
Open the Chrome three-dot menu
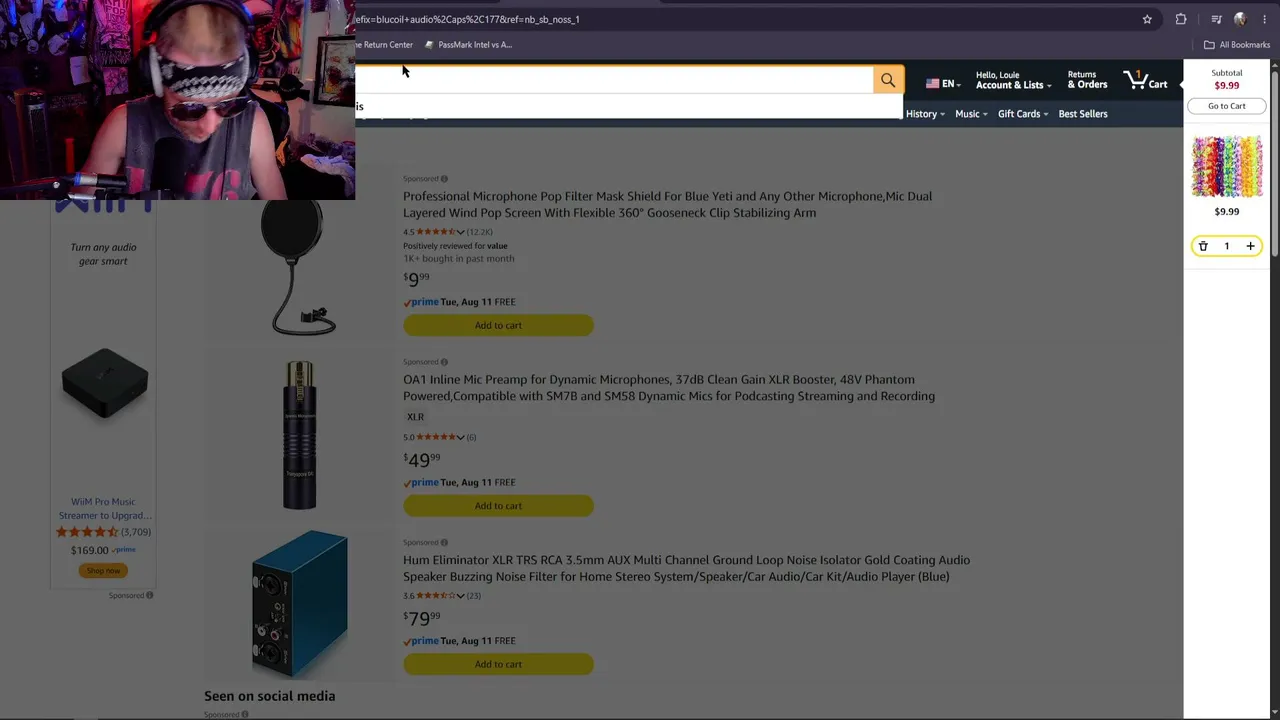point(1264,19)
